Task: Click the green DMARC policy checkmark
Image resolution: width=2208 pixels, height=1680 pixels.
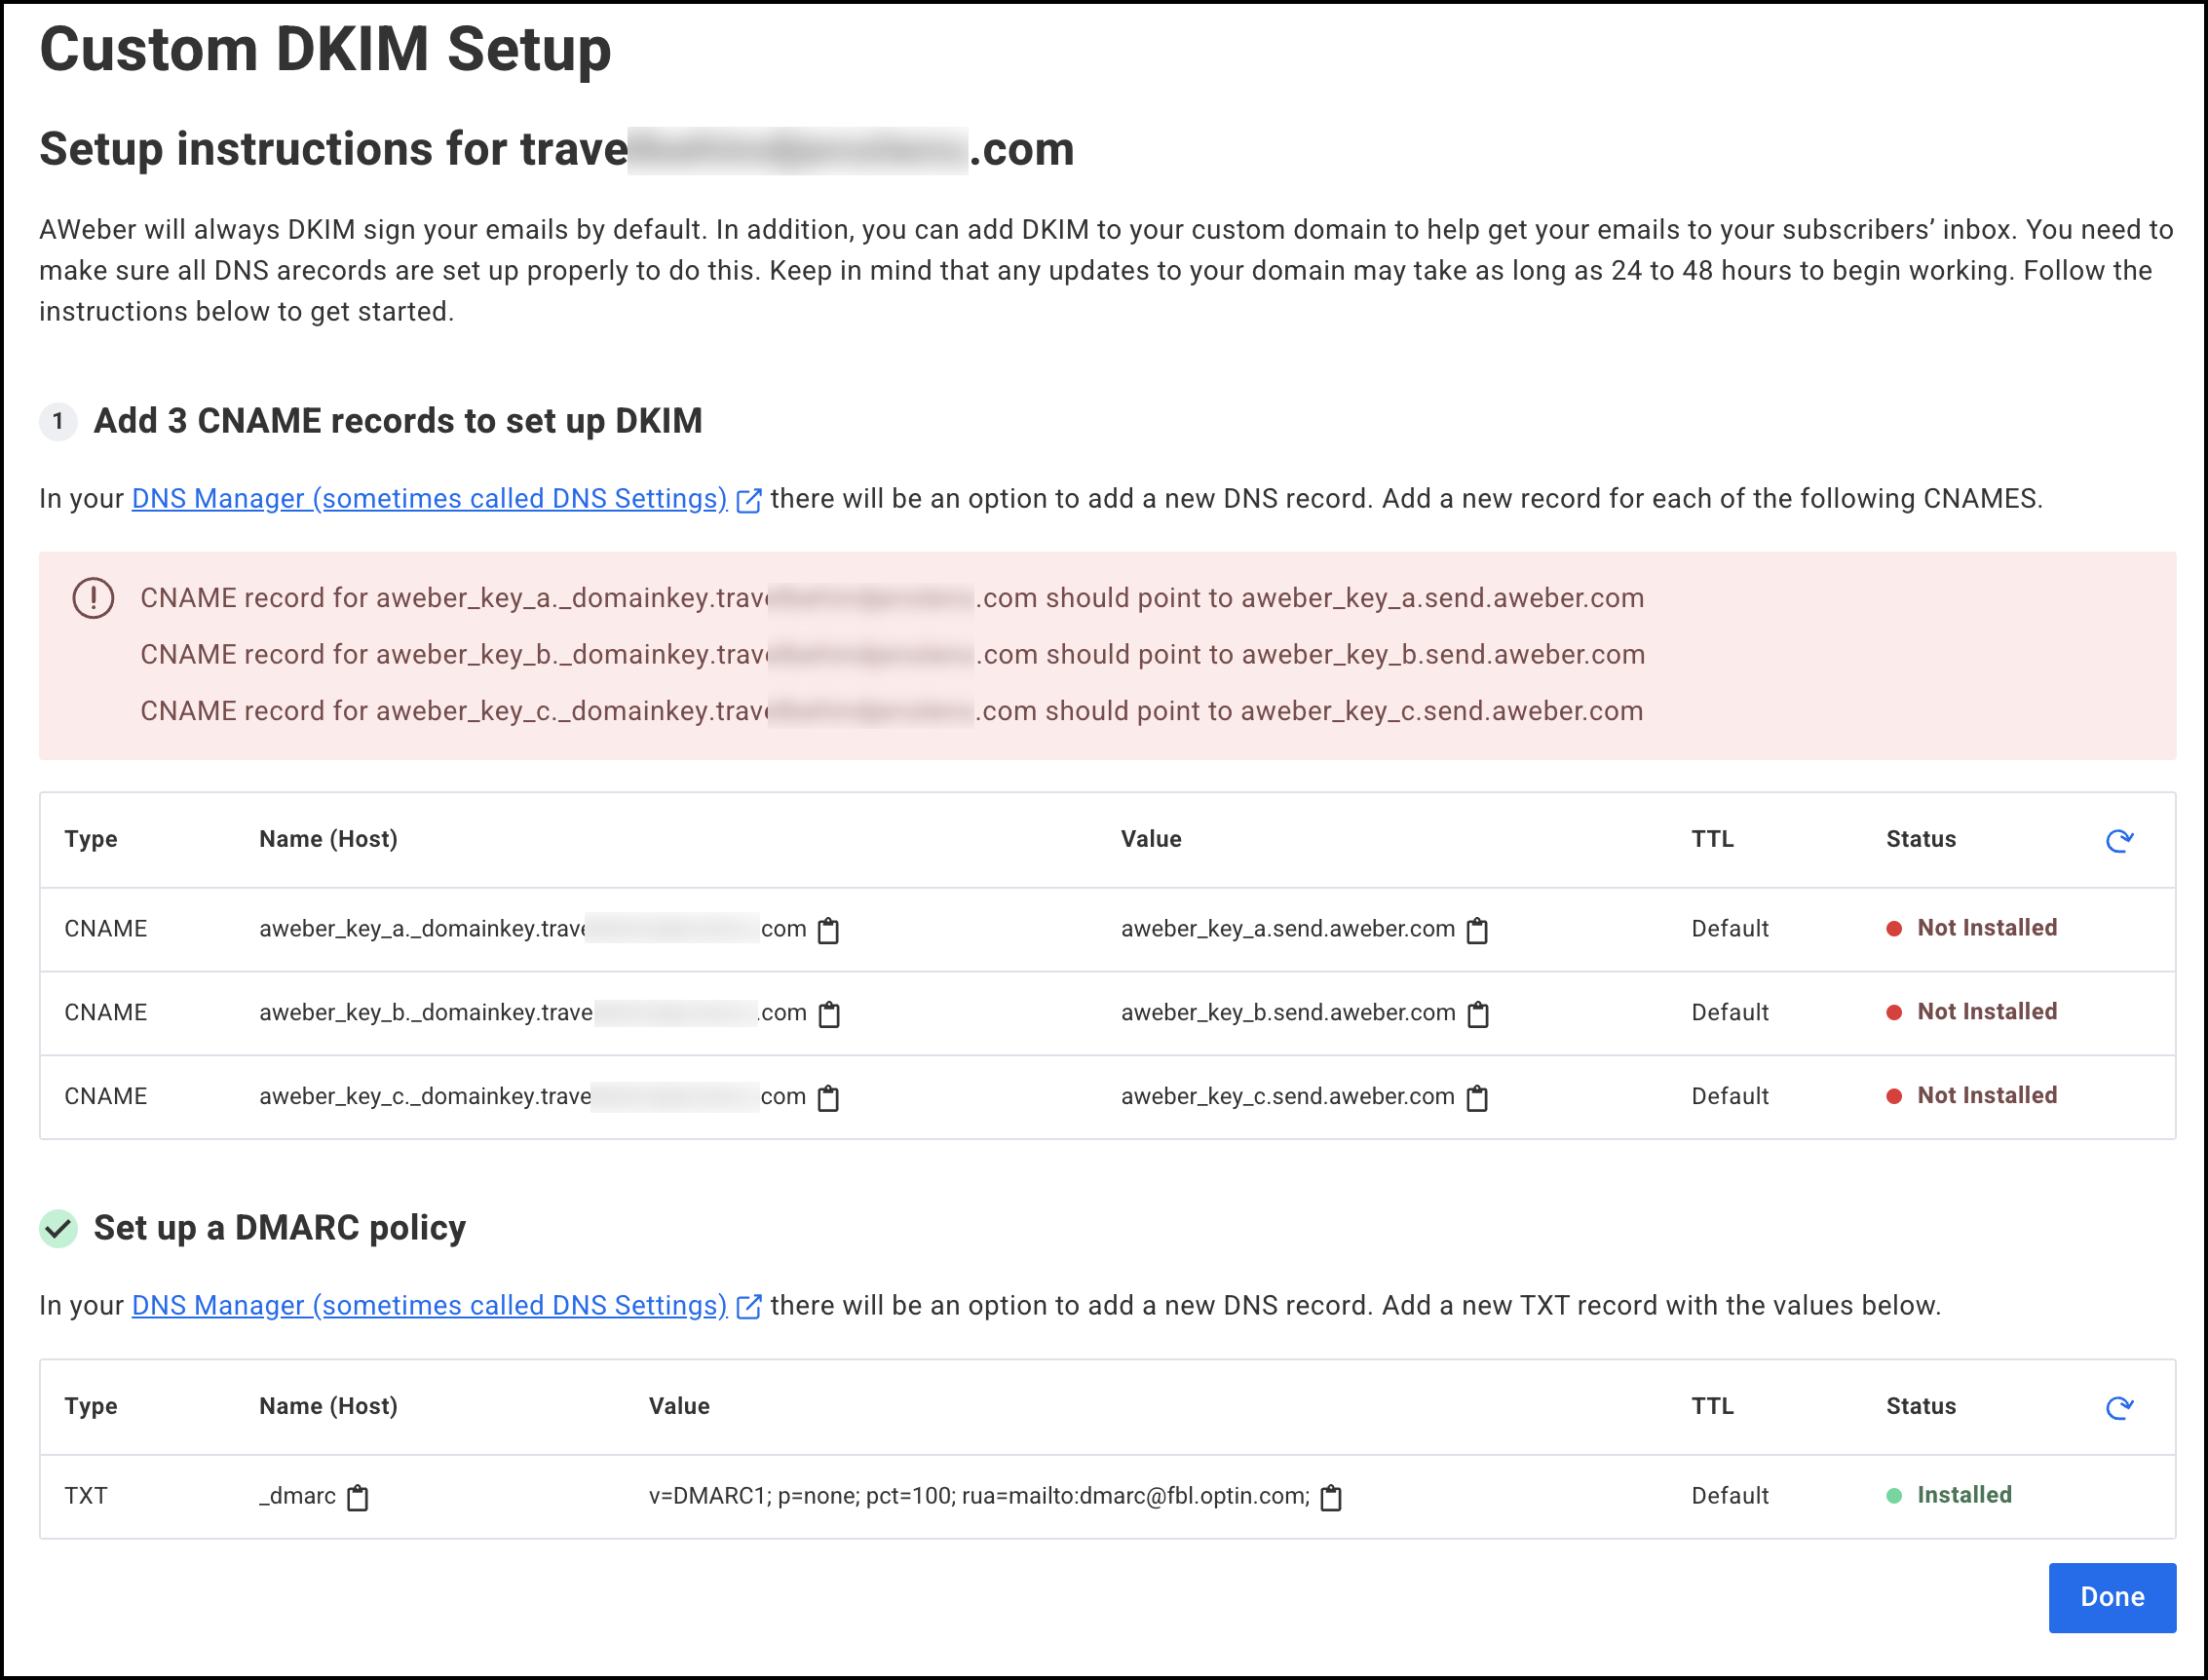Action: pyautogui.click(x=59, y=1228)
